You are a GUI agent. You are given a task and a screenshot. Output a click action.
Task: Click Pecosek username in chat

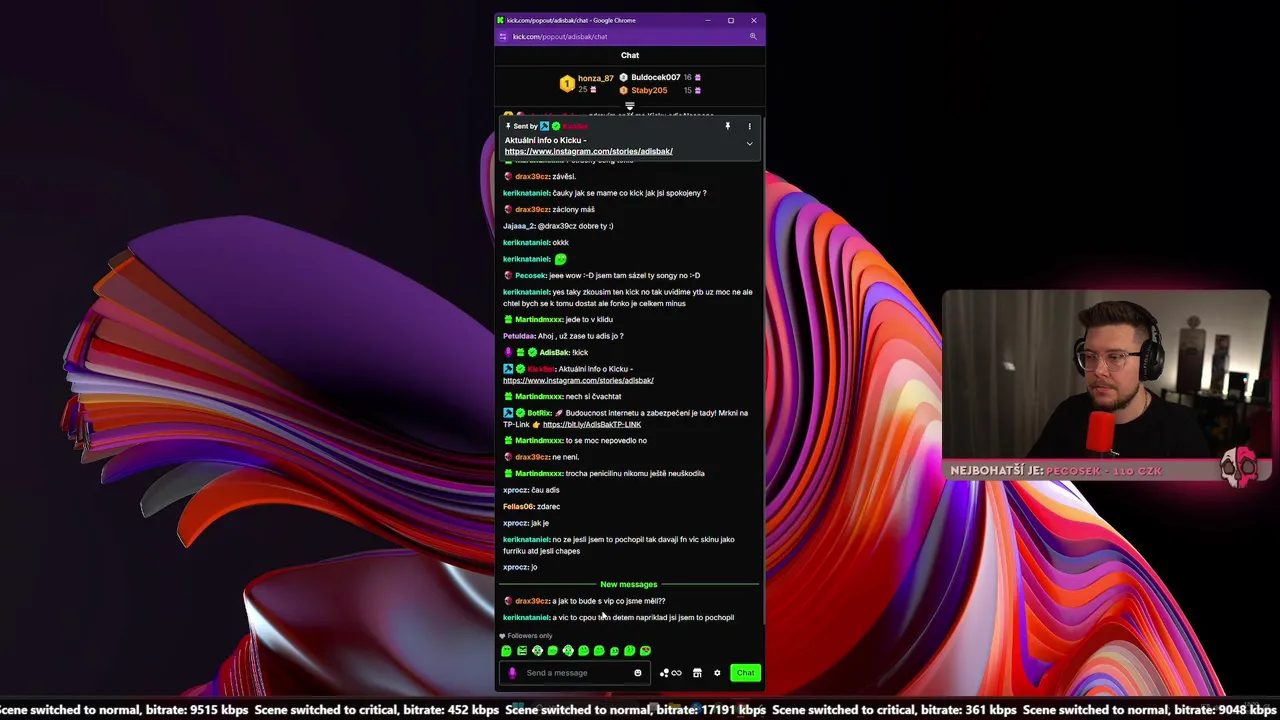tap(530, 276)
